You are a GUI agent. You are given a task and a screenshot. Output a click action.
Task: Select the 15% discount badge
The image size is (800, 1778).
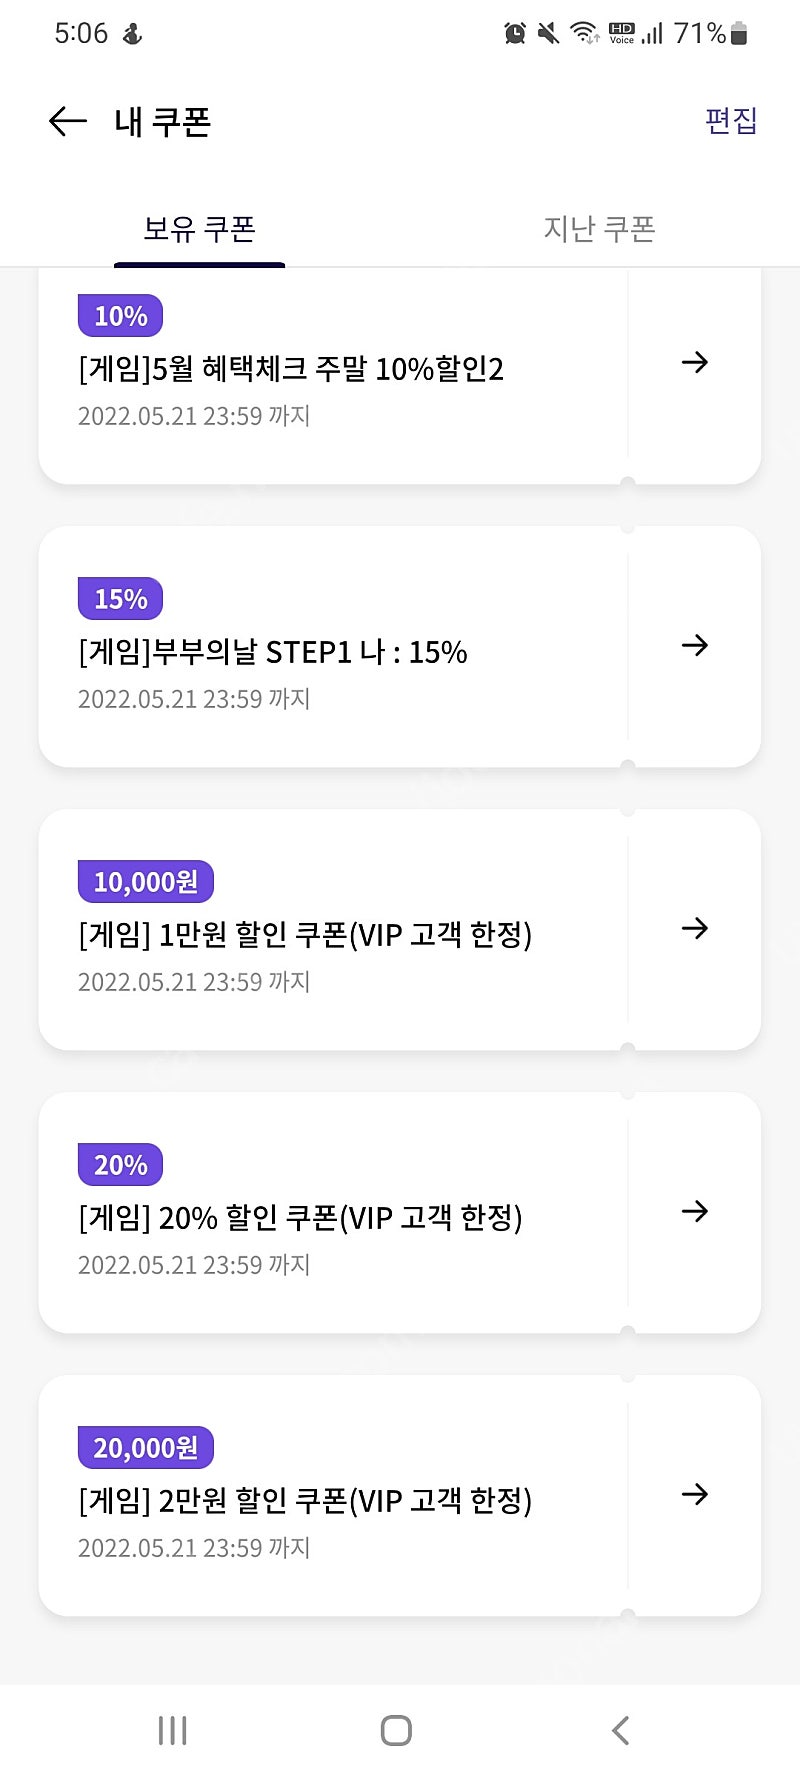120,599
